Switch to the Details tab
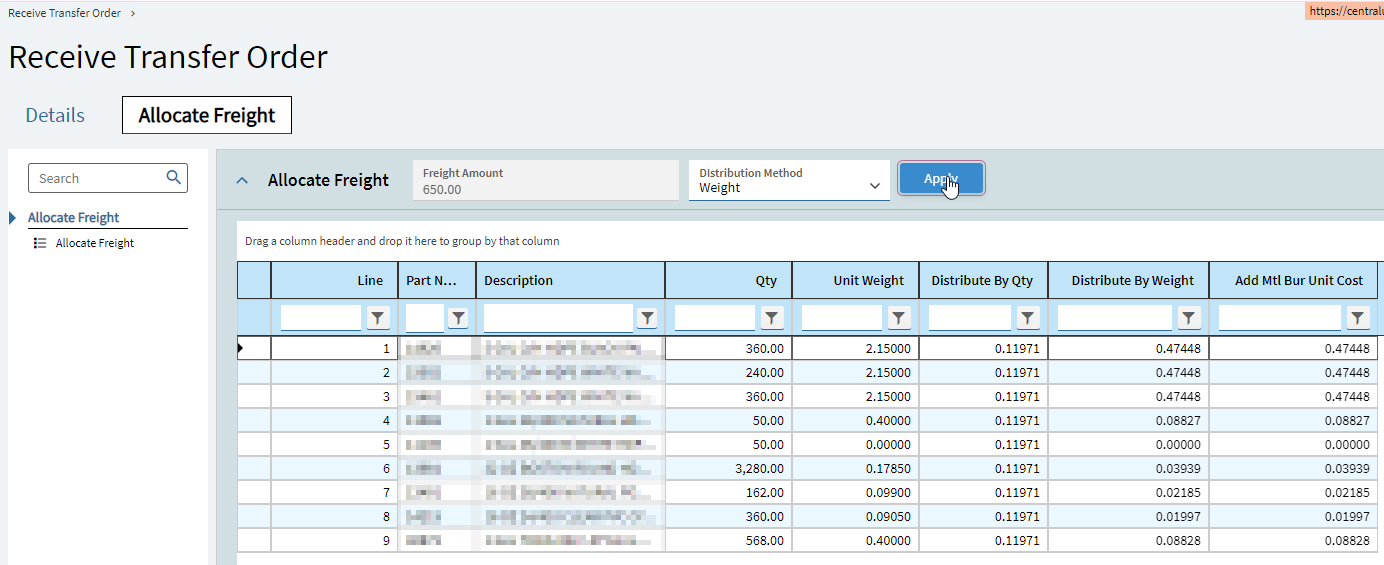This screenshot has height=565, width=1384. click(x=55, y=115)
